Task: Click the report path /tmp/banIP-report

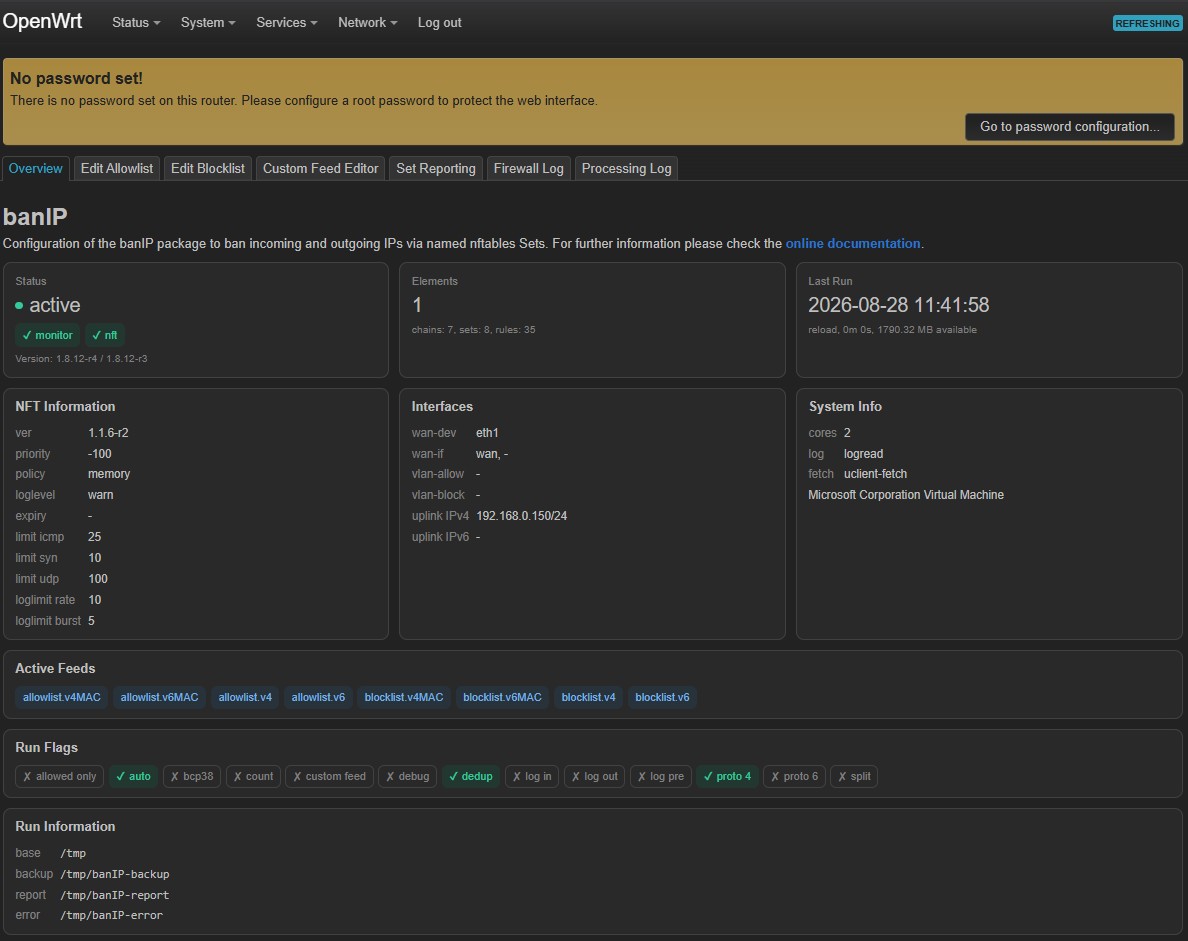Action: tap(114, 895)
